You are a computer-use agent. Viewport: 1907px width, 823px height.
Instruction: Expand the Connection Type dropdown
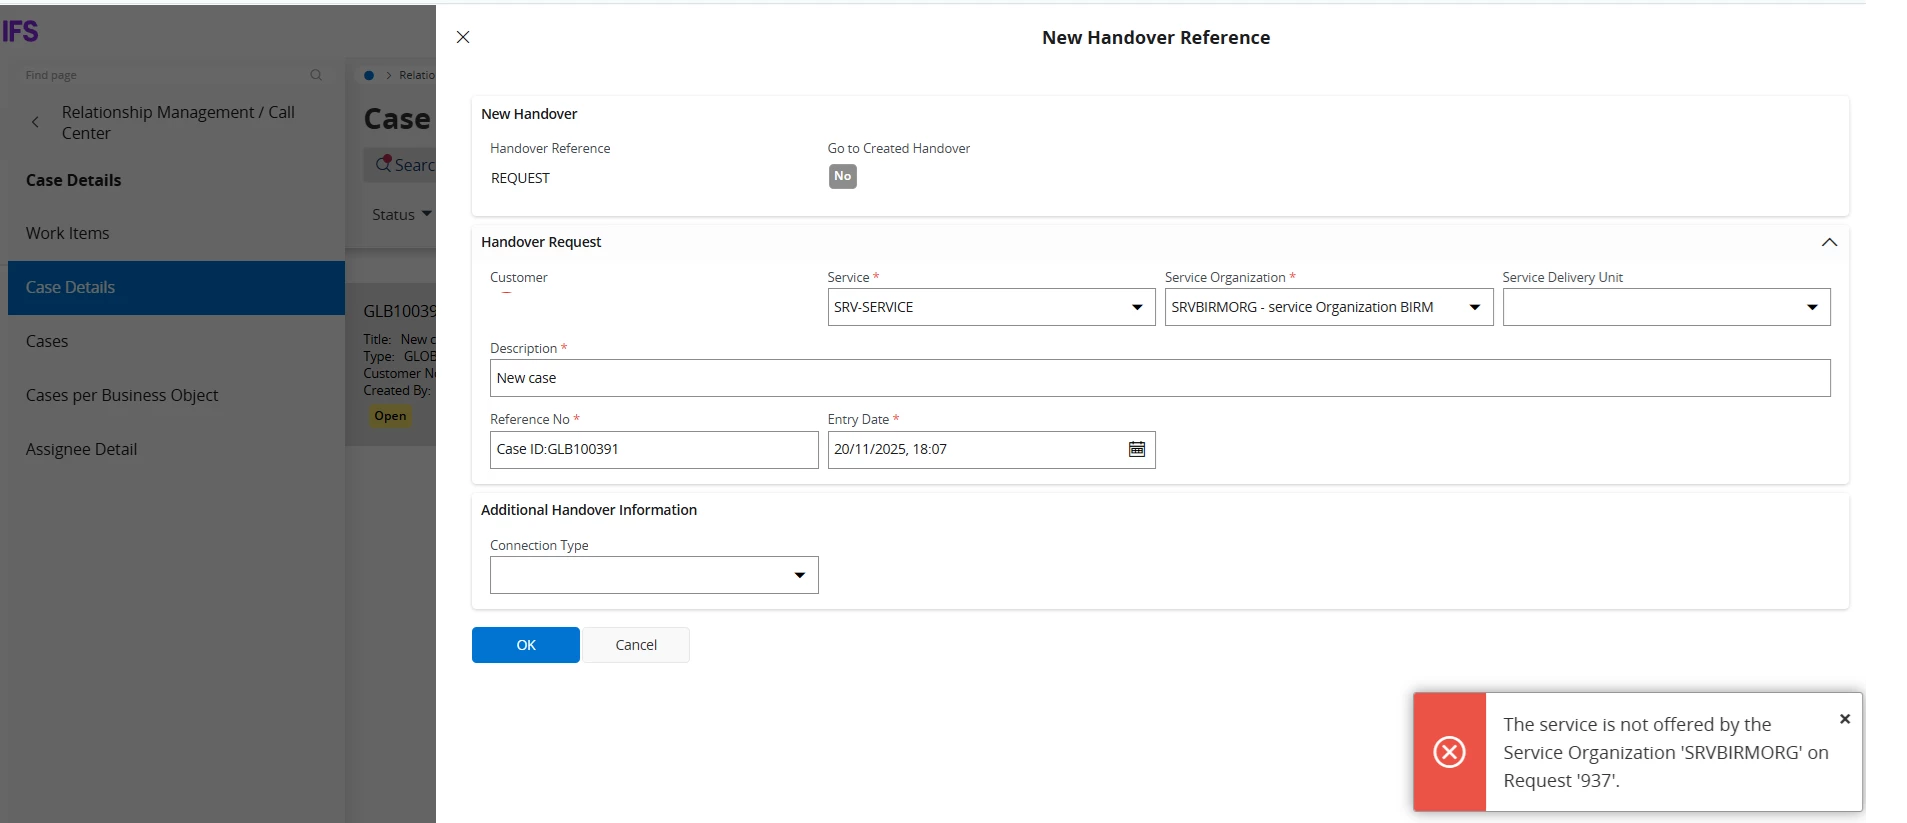point(799,575)
